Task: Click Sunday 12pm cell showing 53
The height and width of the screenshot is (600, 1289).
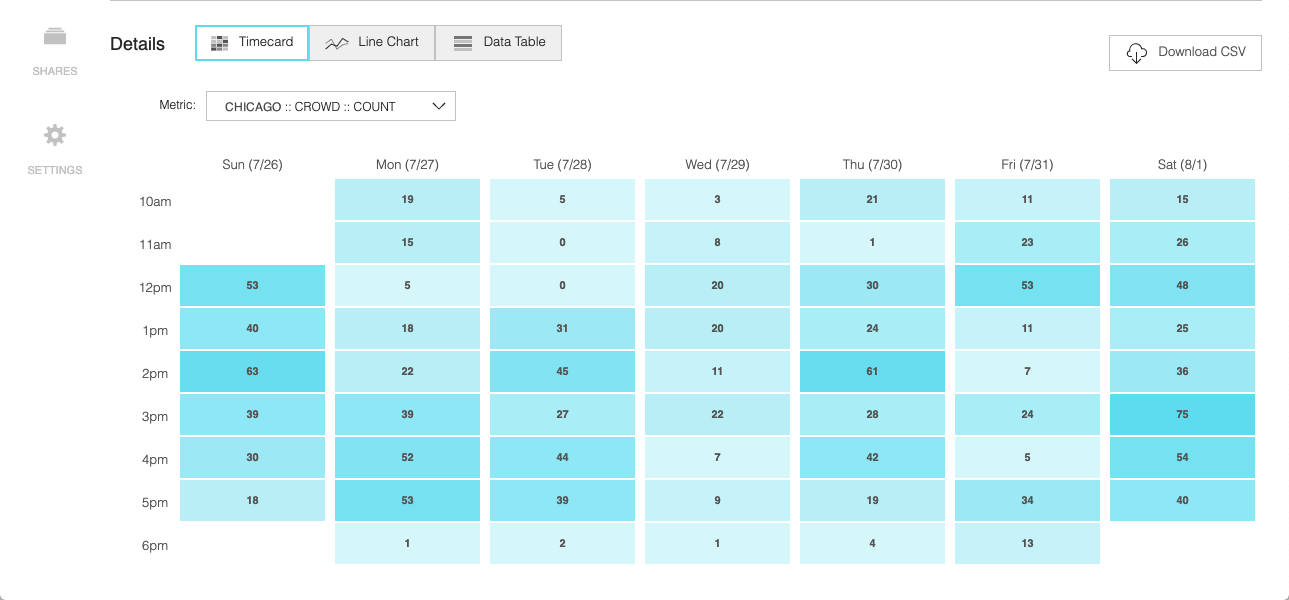Action: tap(252, 285)
